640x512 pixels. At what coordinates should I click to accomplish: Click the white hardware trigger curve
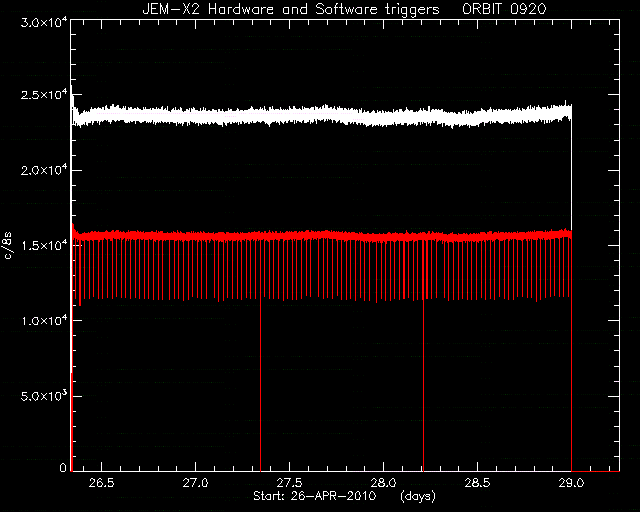[x=321, y=116]
